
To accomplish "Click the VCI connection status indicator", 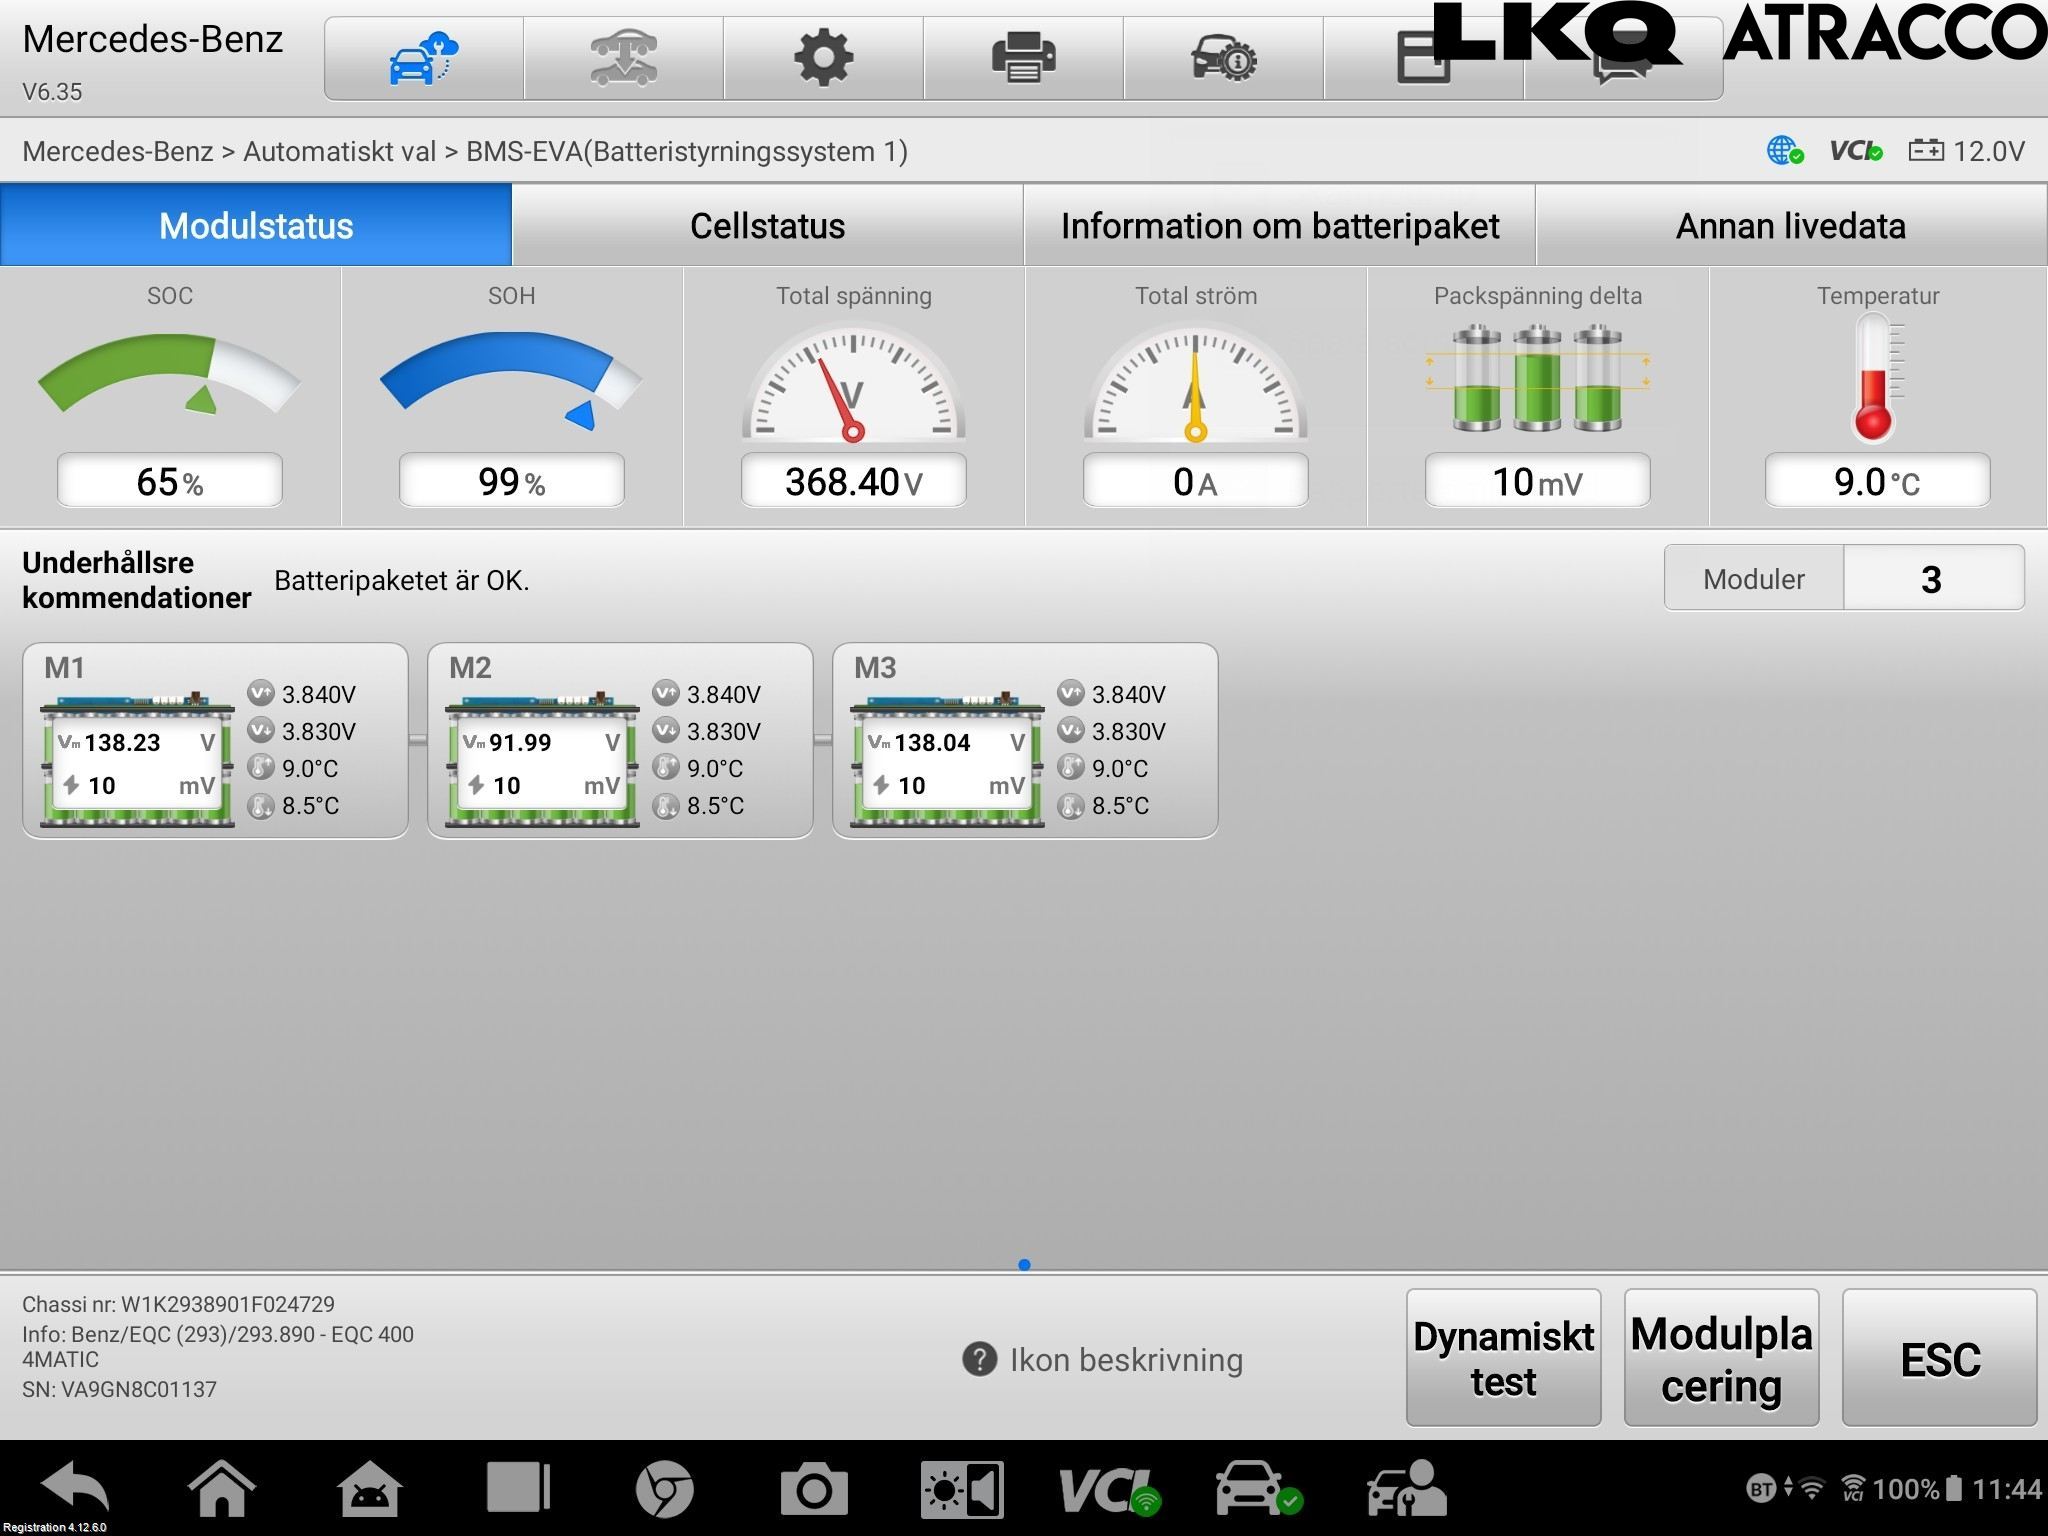I will click(1856, 151).
